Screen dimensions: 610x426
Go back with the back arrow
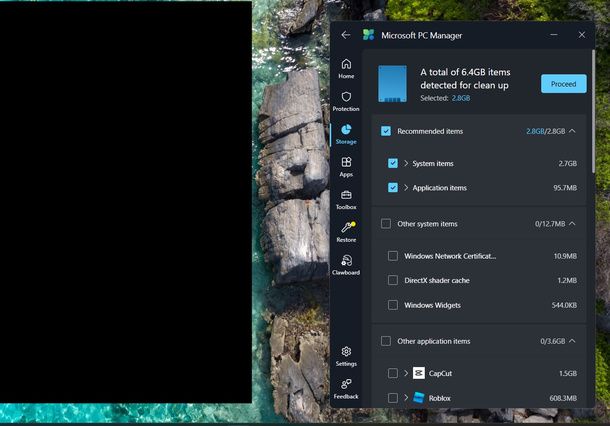point(345,35)
